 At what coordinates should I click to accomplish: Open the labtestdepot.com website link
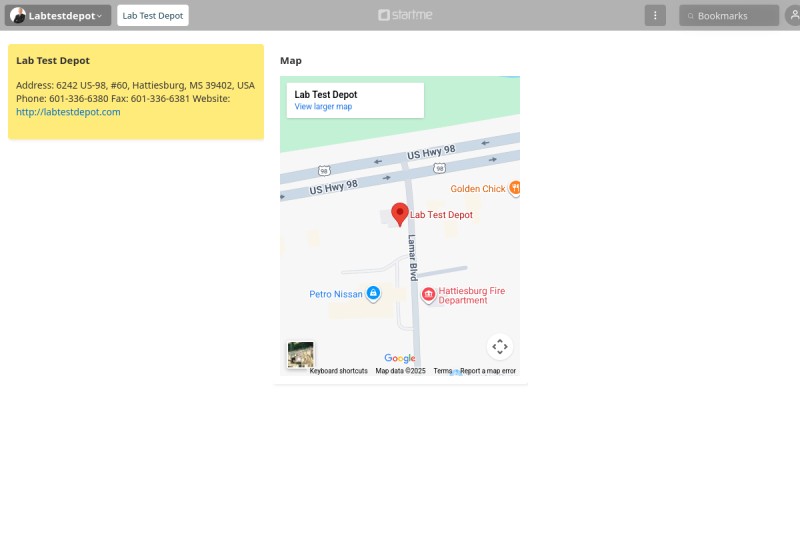68,112
